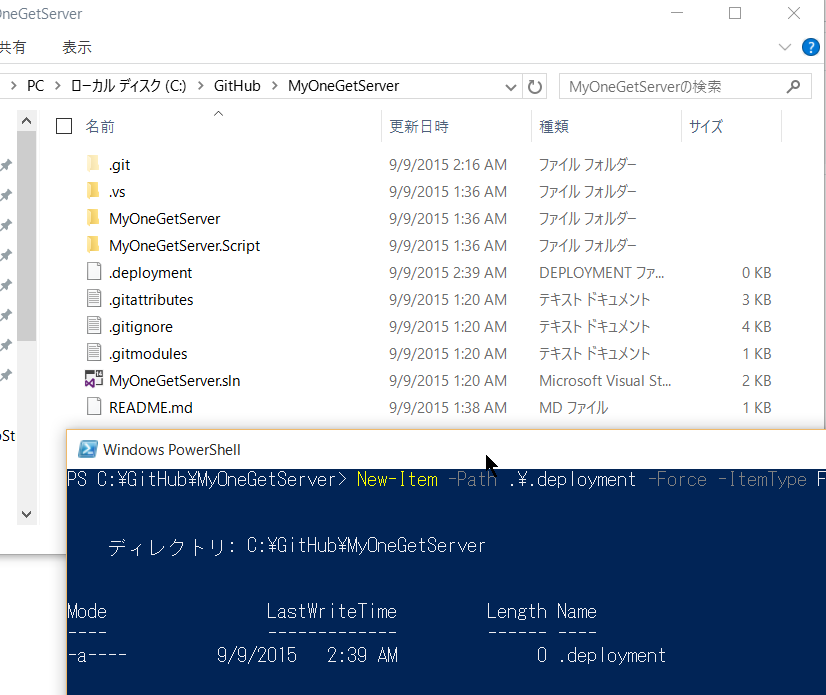The image size is (826, 695).
Task: Click the Windows PowerShell title bar icon
Action: (88, 449)
